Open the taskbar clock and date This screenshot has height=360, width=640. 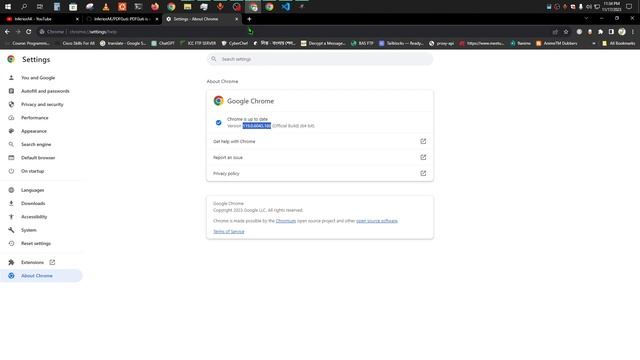[611, 7]
